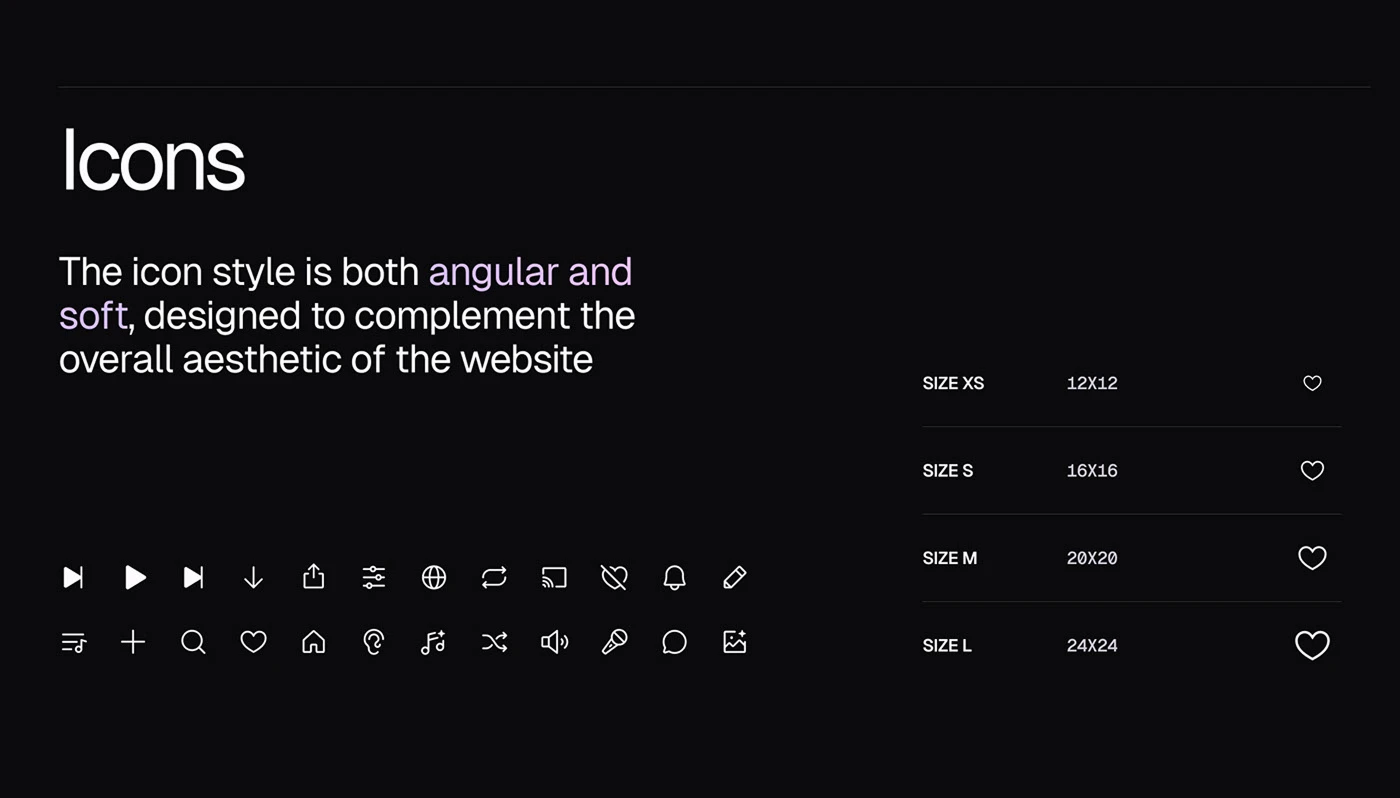1400x798 pixels.
Task: Toggle the shuffle arrows icon
Action: point(494,642)
